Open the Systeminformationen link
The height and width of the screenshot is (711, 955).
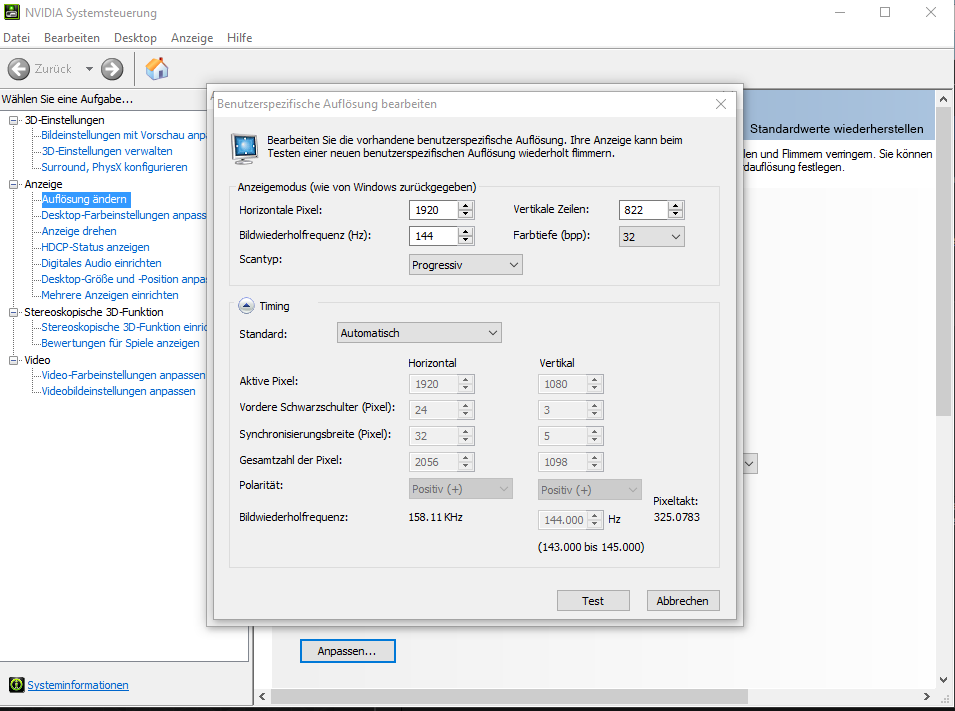tap(78, 685)
